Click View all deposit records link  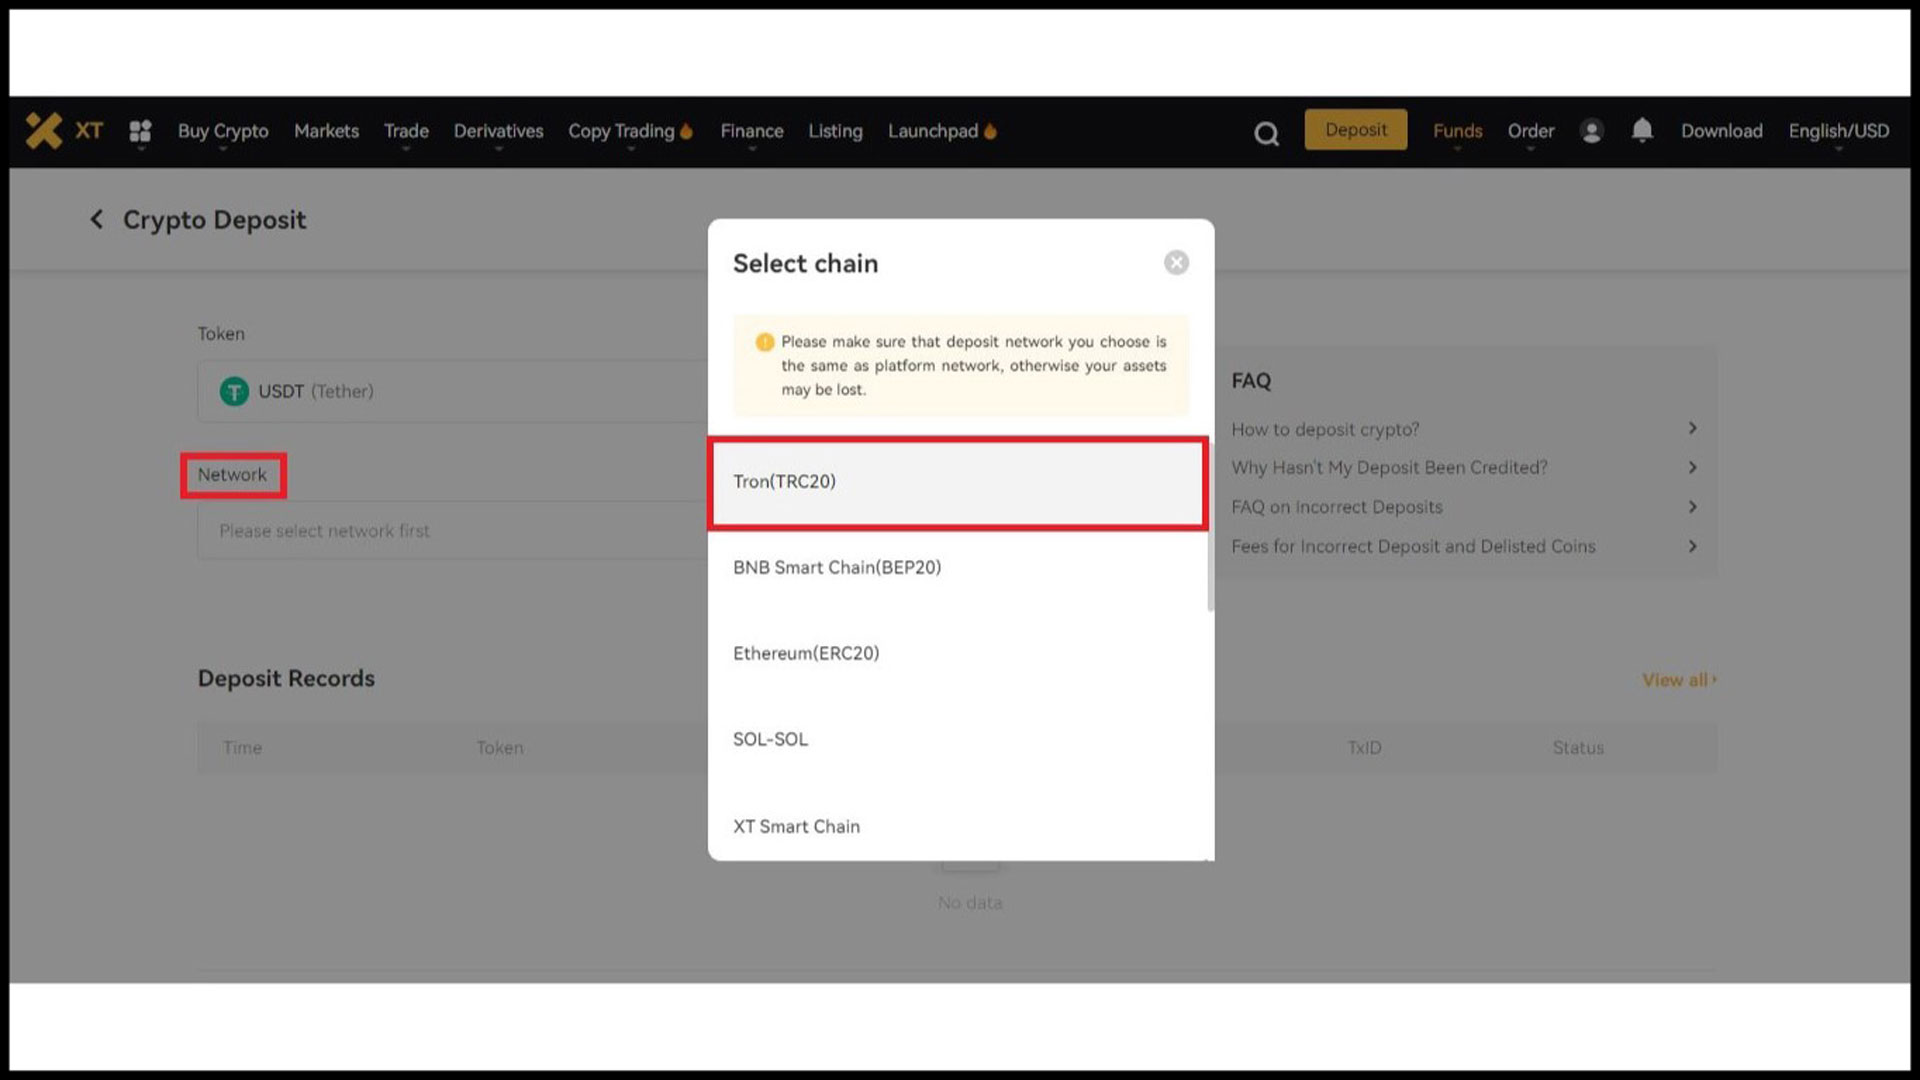1679,679
